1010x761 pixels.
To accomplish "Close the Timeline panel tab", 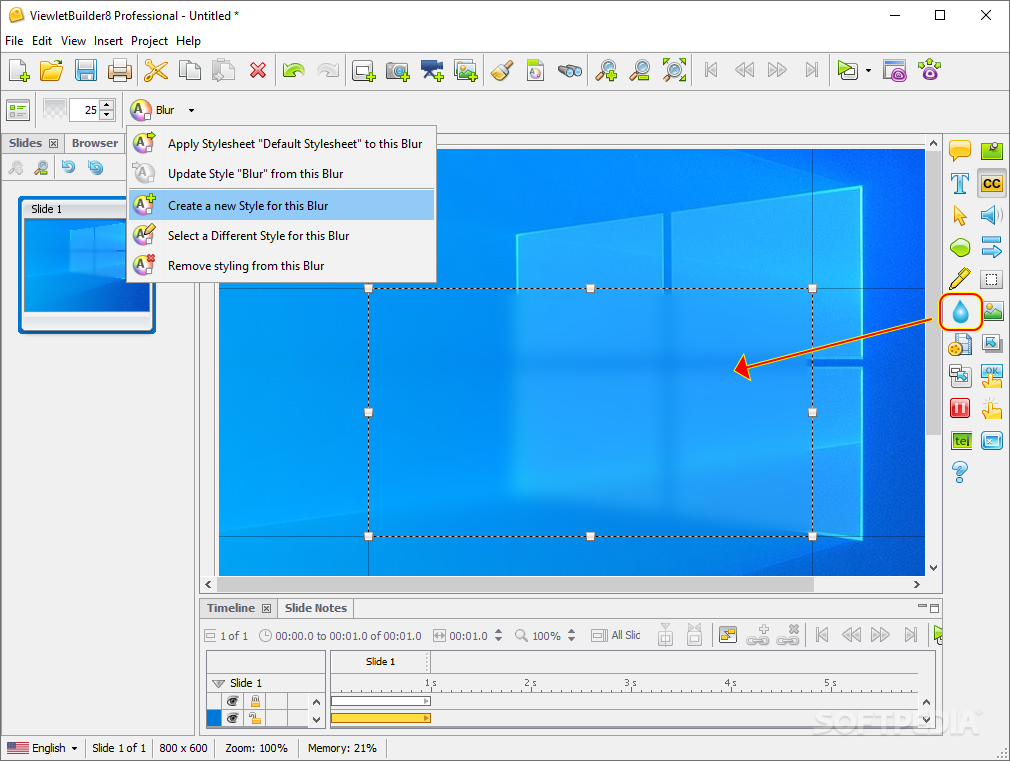I will pyautogui.click(x=267, y=608).
